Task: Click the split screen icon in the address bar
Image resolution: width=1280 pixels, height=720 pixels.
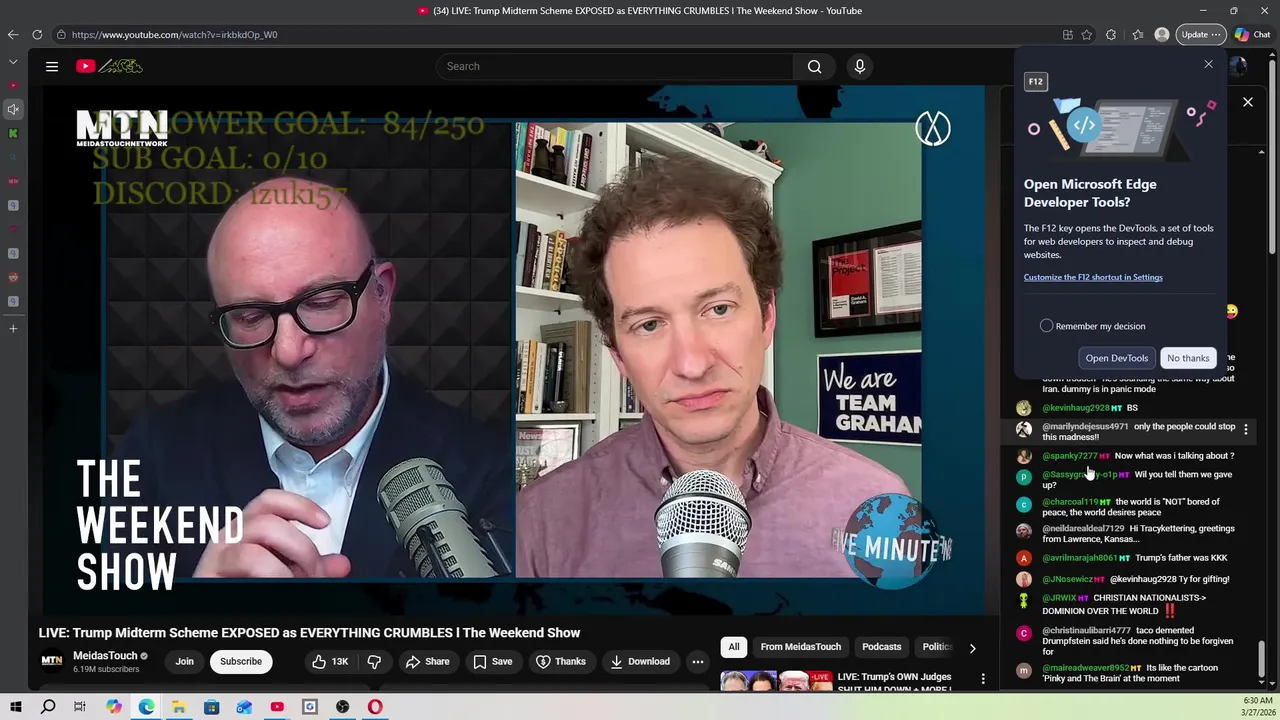Action: 1068,34
